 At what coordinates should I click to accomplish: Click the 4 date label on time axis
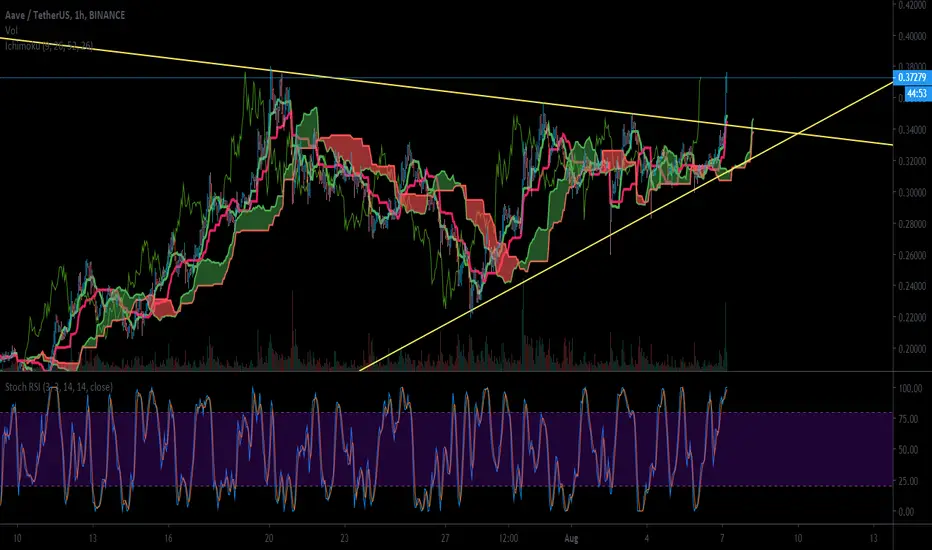(647, 538)
